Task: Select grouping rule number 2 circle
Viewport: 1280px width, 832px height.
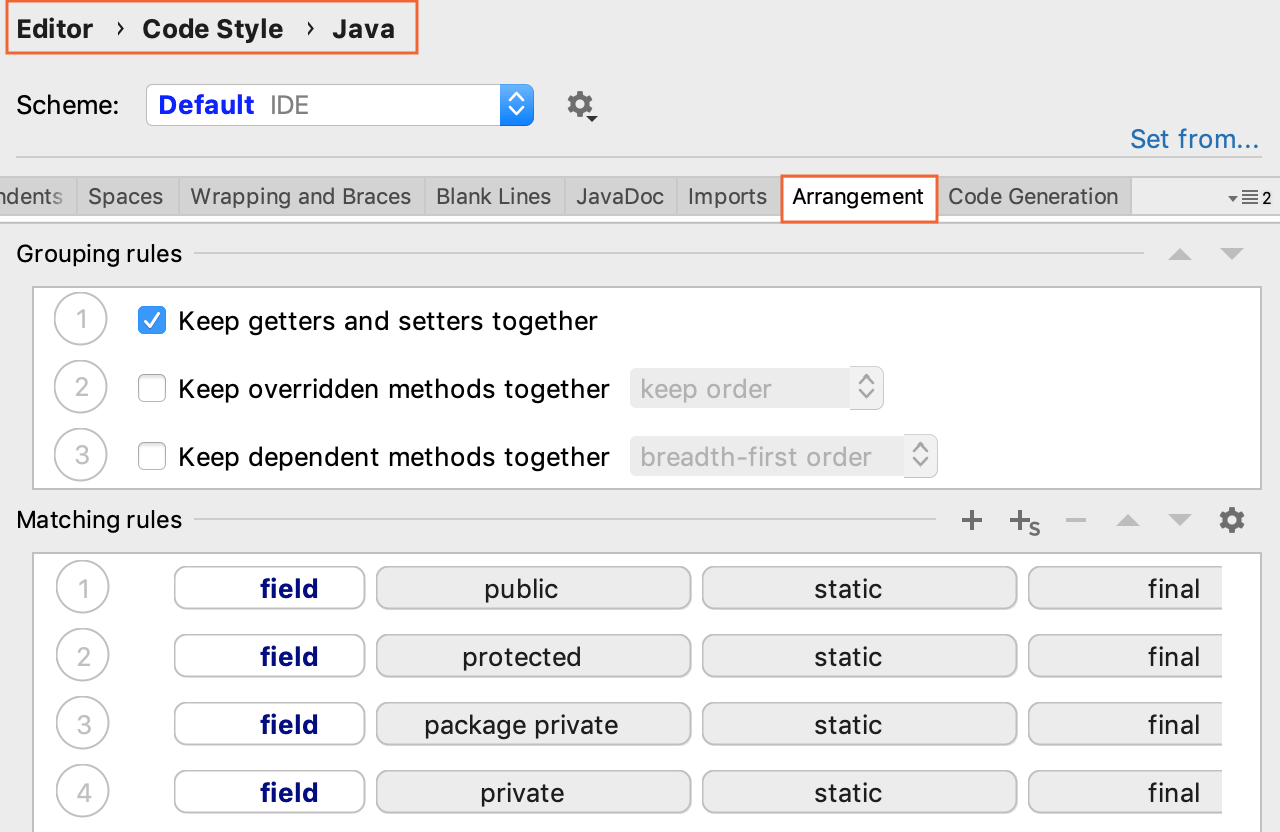Action: click(81, 388)
